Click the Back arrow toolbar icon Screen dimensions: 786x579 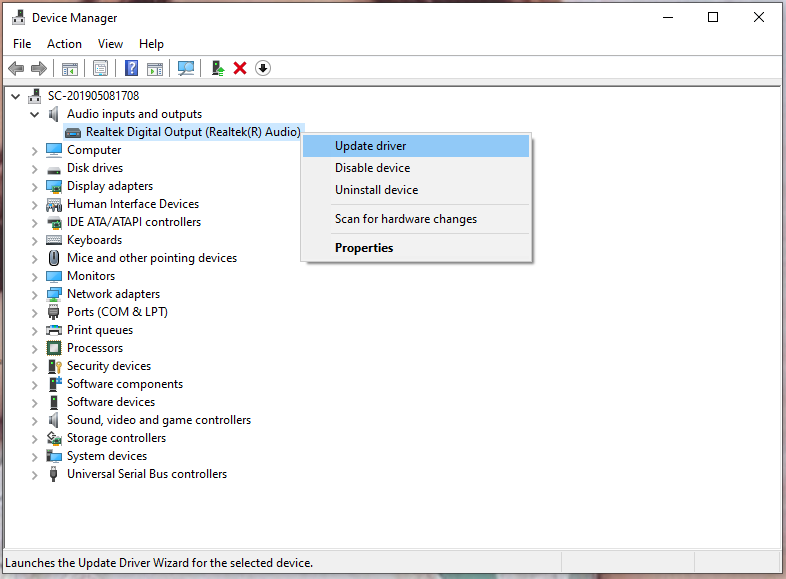pyautogui.click(x=16, y=68)
